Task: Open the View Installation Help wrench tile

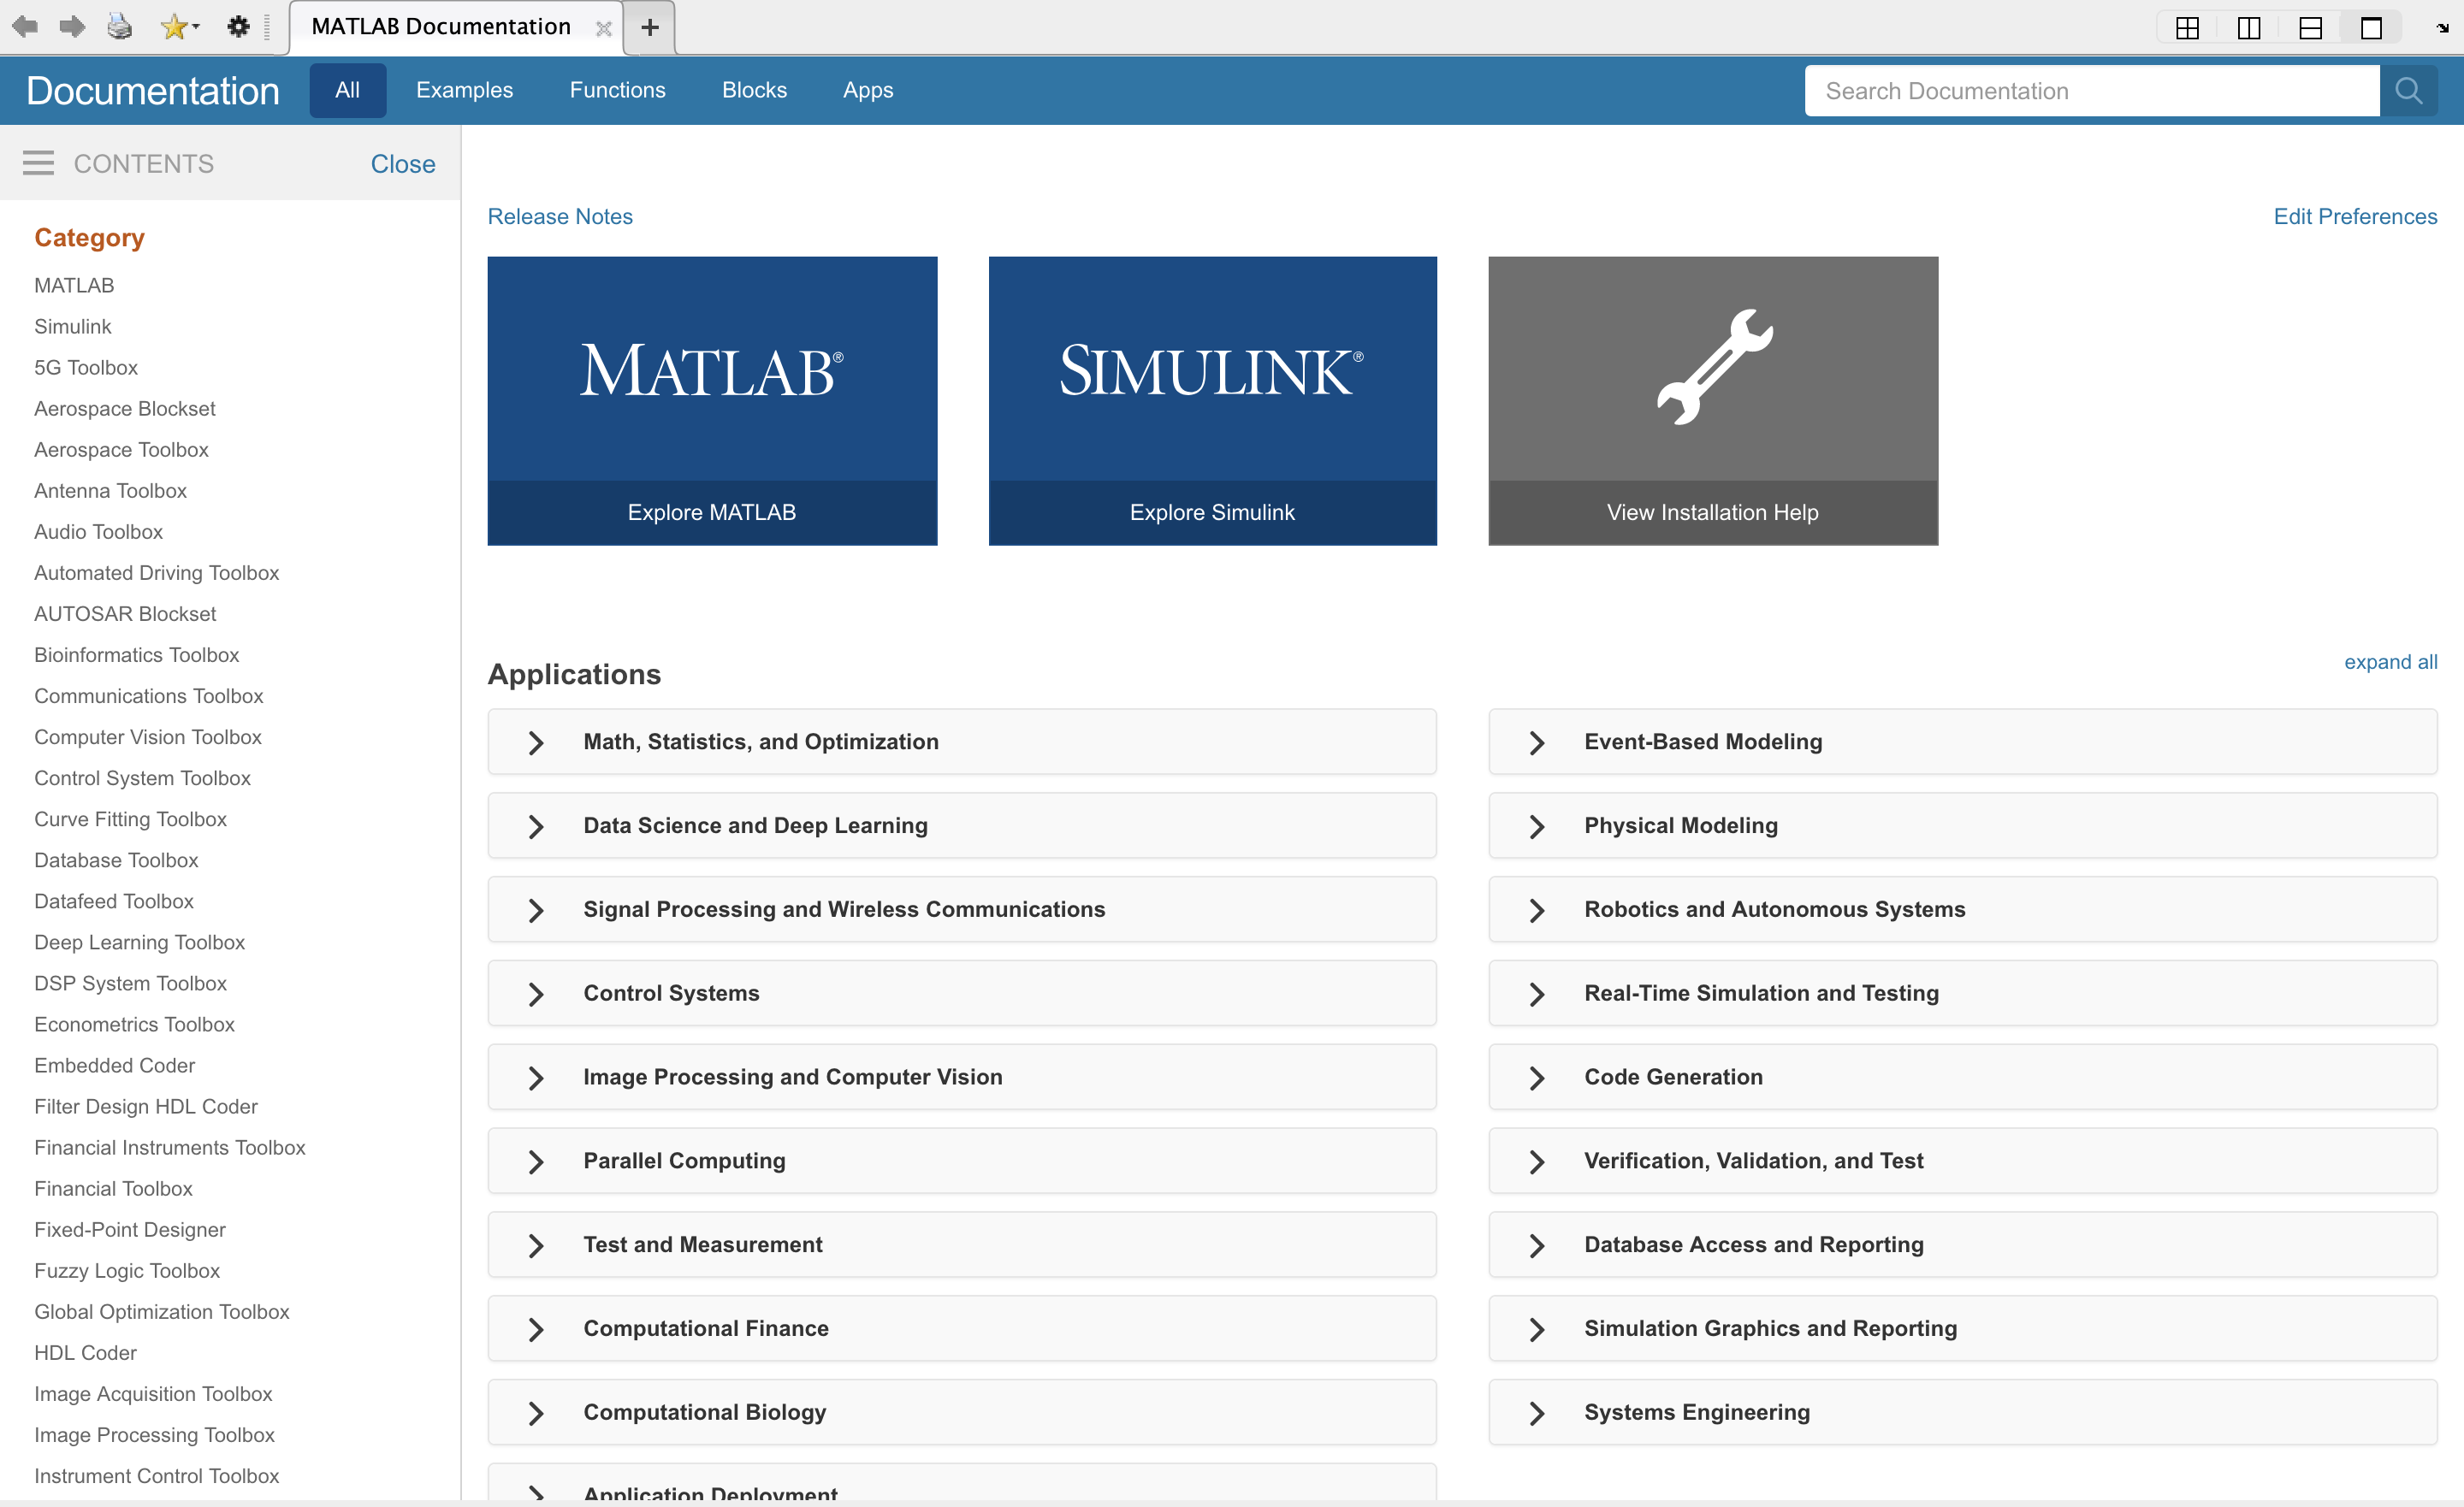Action: pyautogui.click(x=1713, y=401)
